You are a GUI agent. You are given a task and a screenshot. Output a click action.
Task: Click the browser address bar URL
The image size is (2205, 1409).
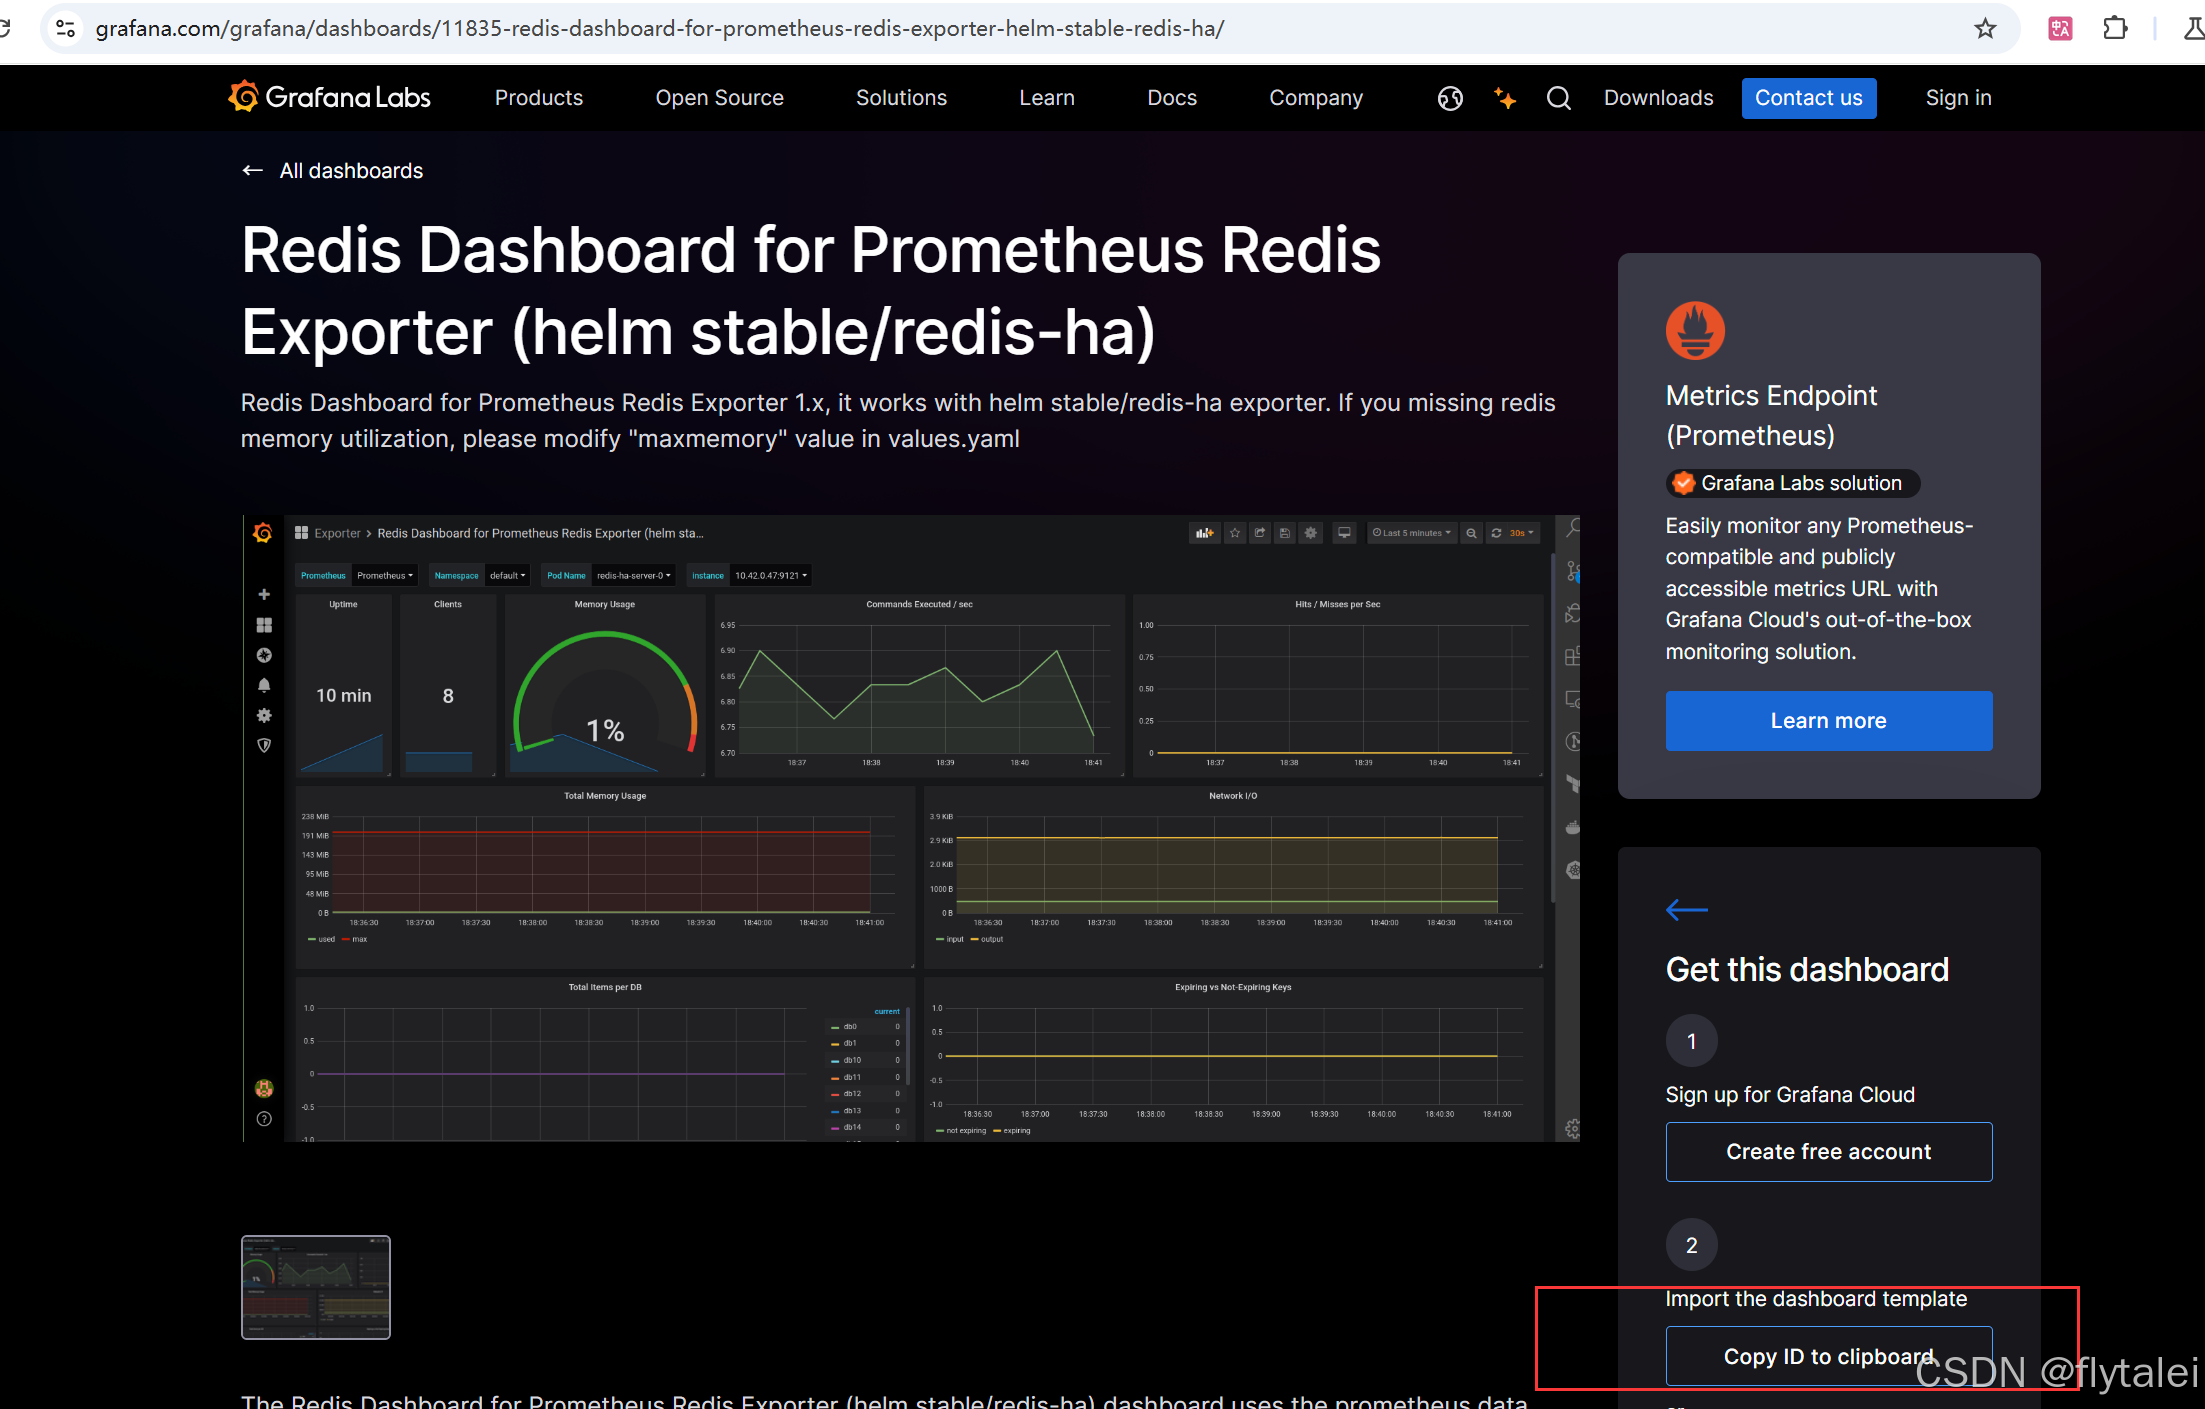(x=660, y=28)
